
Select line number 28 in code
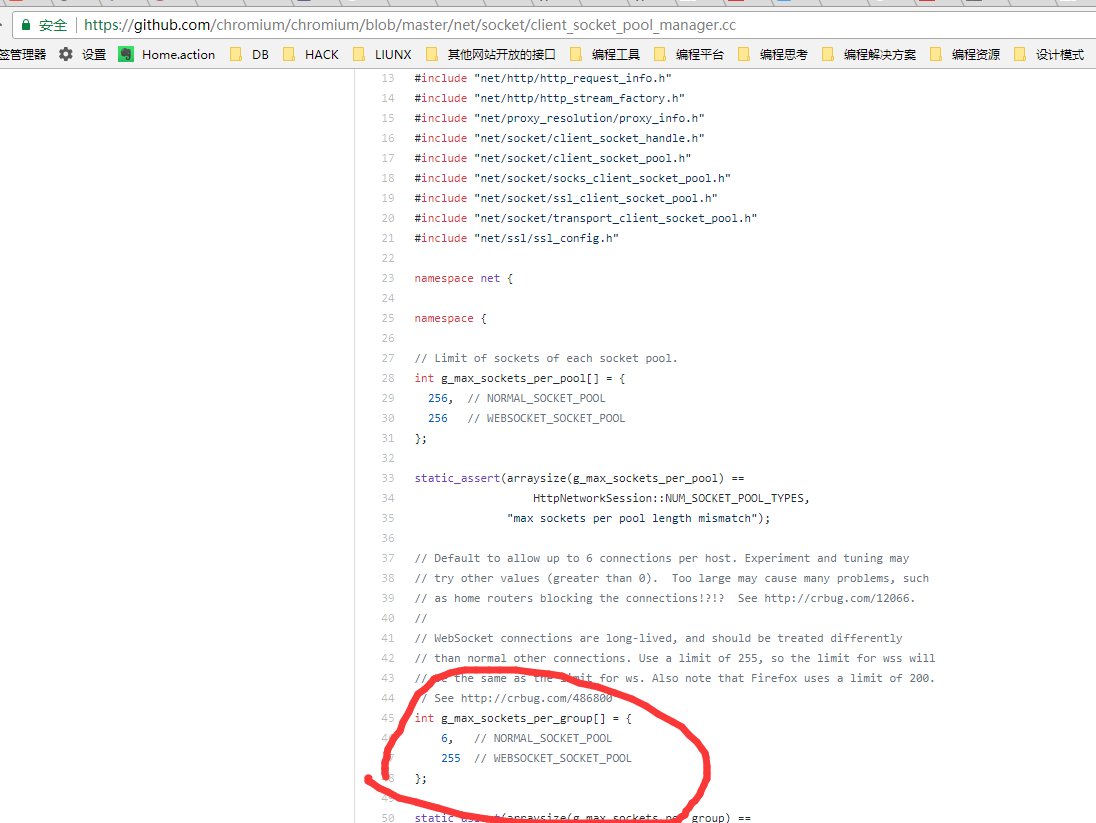point(388,378)
